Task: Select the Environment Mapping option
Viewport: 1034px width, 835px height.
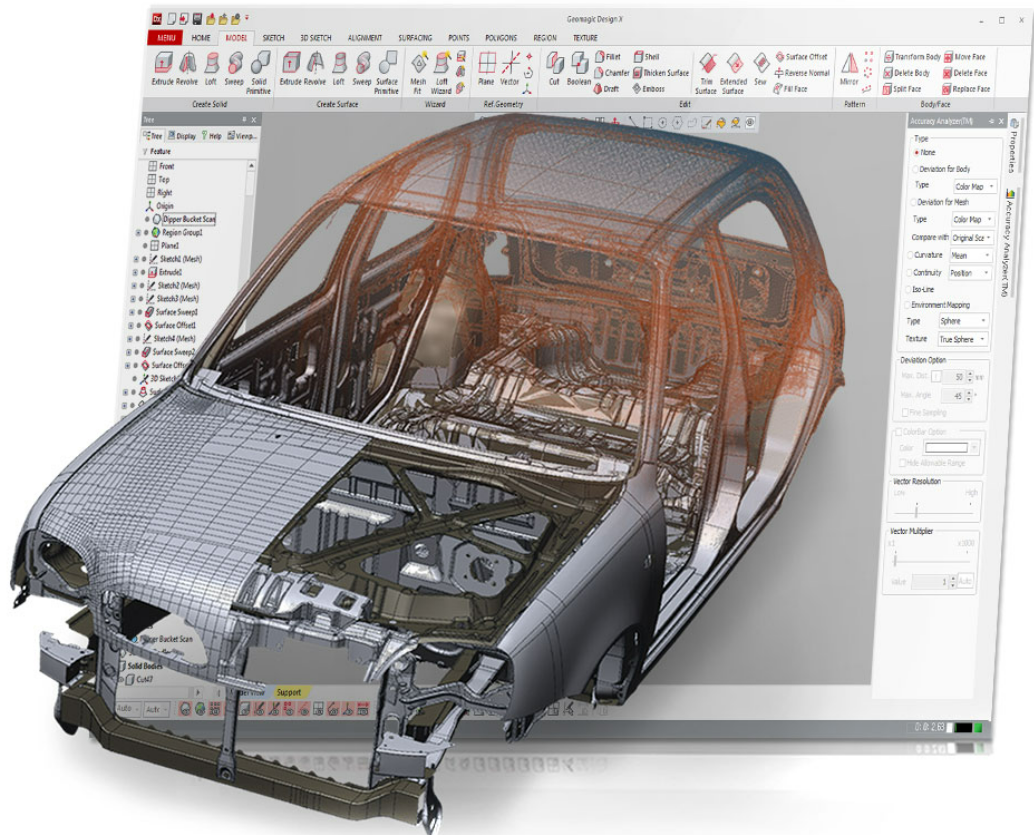Action: pyautogui.click(x=906, y=305)
